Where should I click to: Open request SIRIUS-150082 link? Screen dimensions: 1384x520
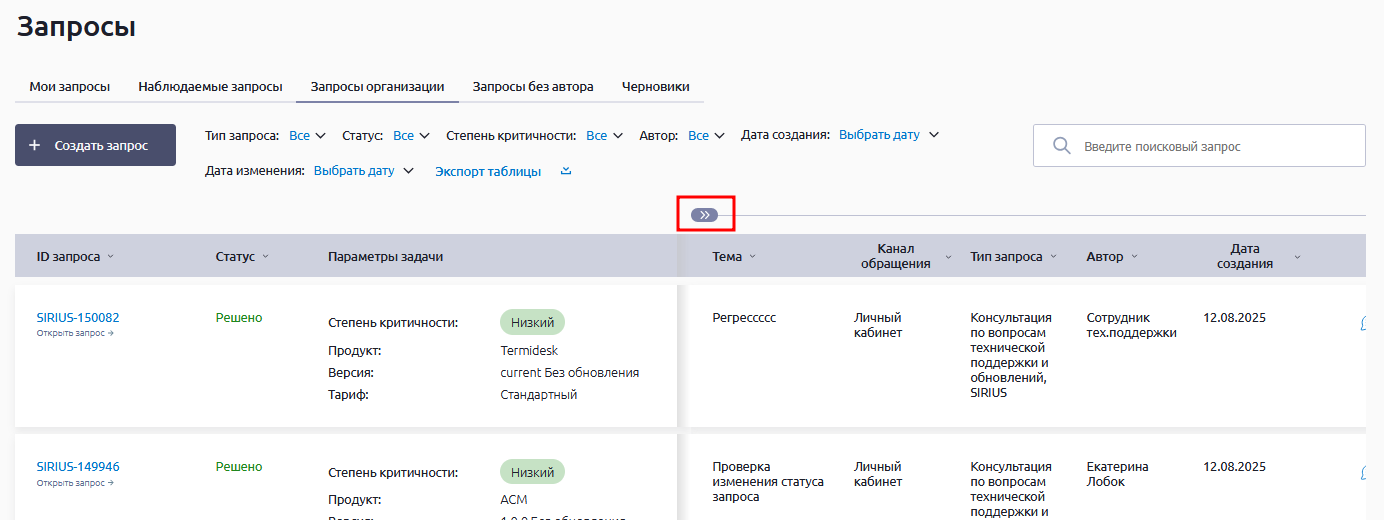click(78, 318)
